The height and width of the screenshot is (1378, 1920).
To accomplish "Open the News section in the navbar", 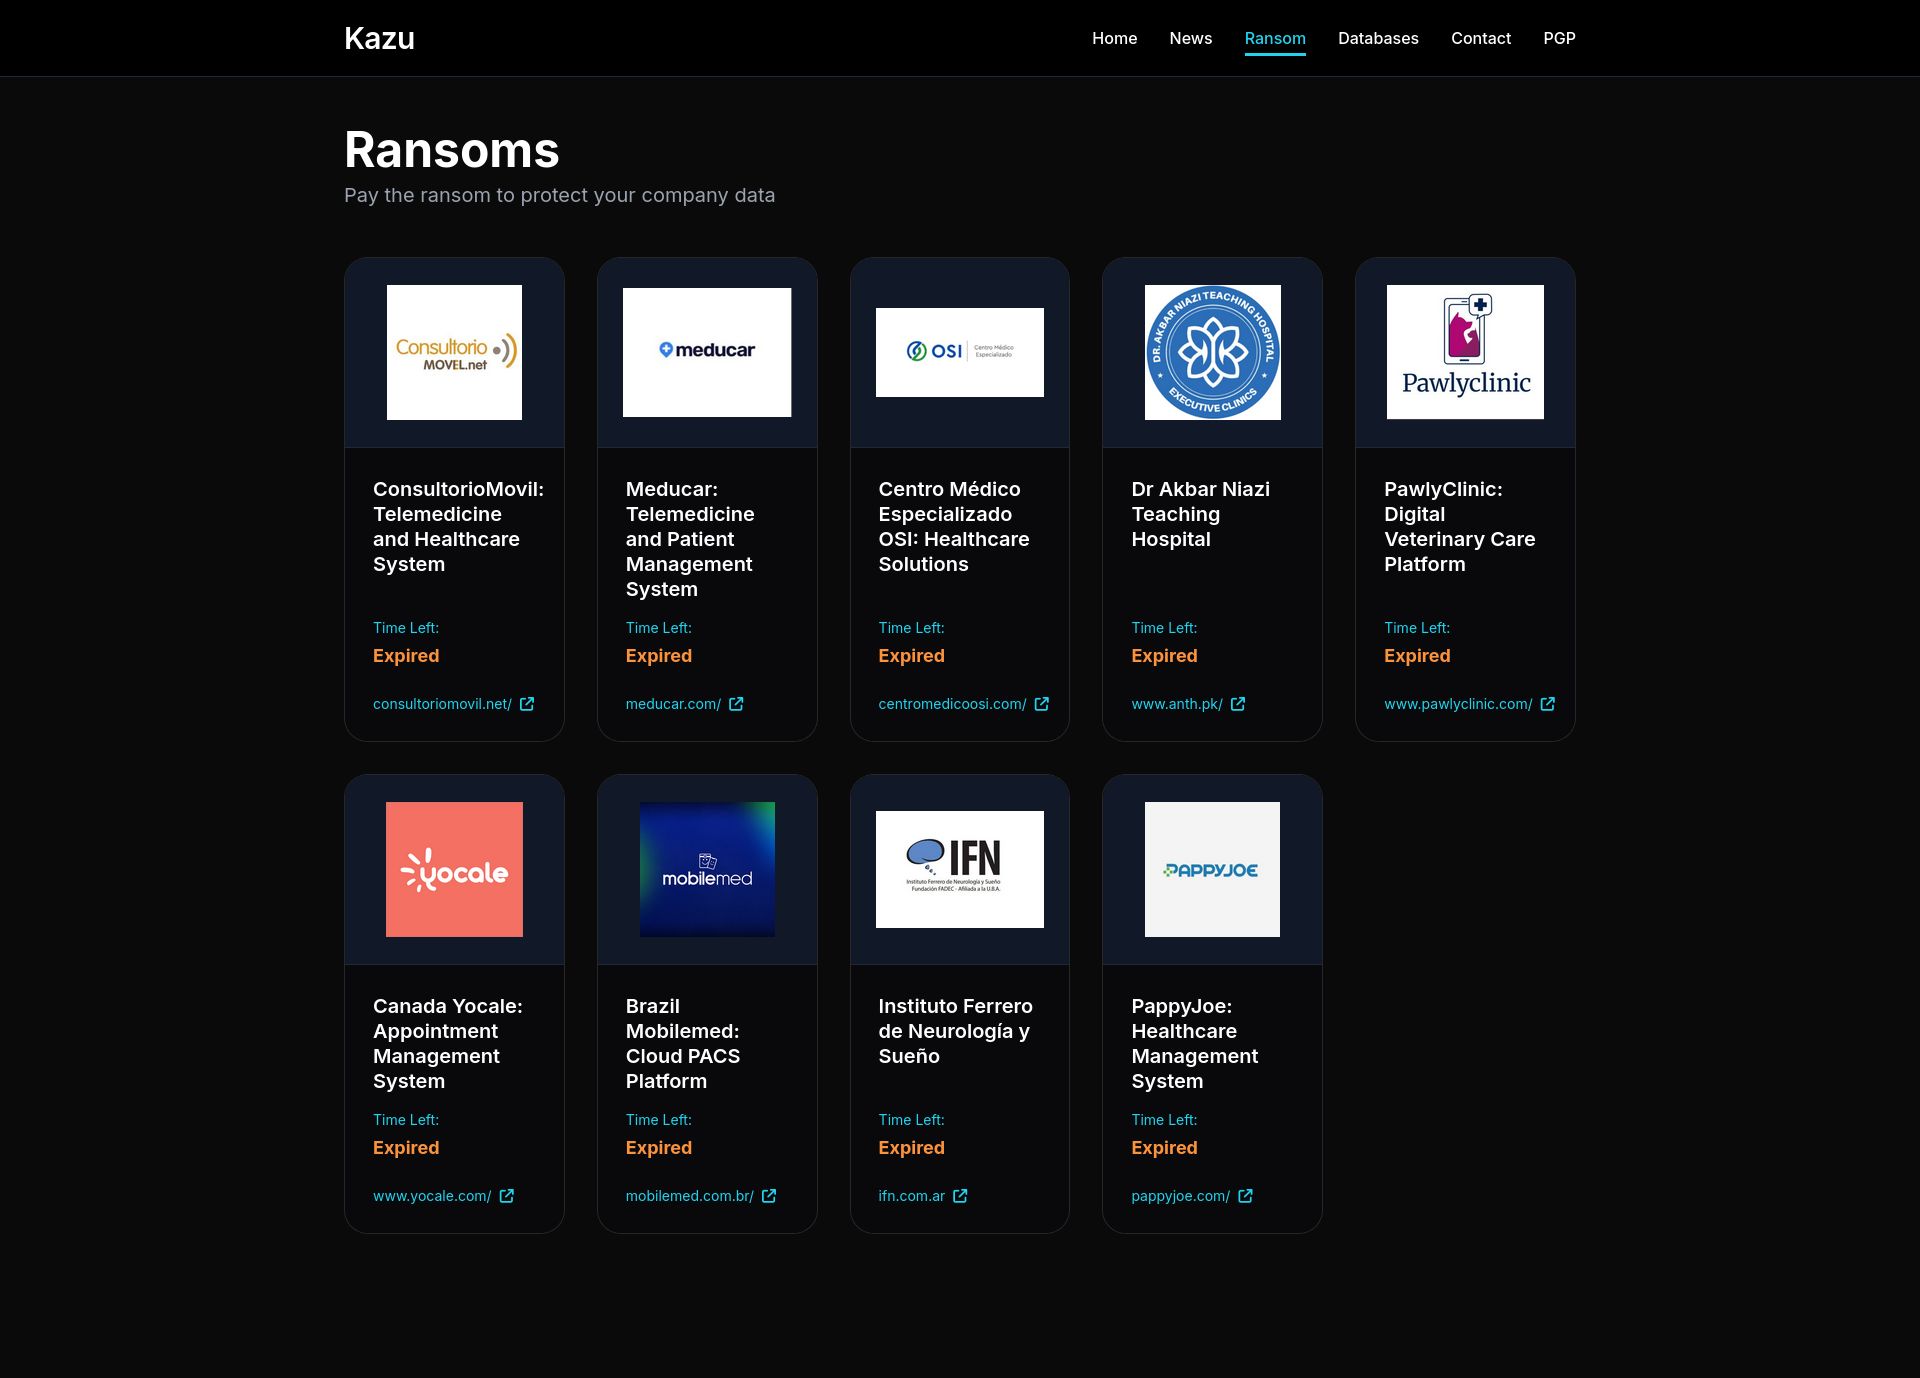I will [1190, 38].
